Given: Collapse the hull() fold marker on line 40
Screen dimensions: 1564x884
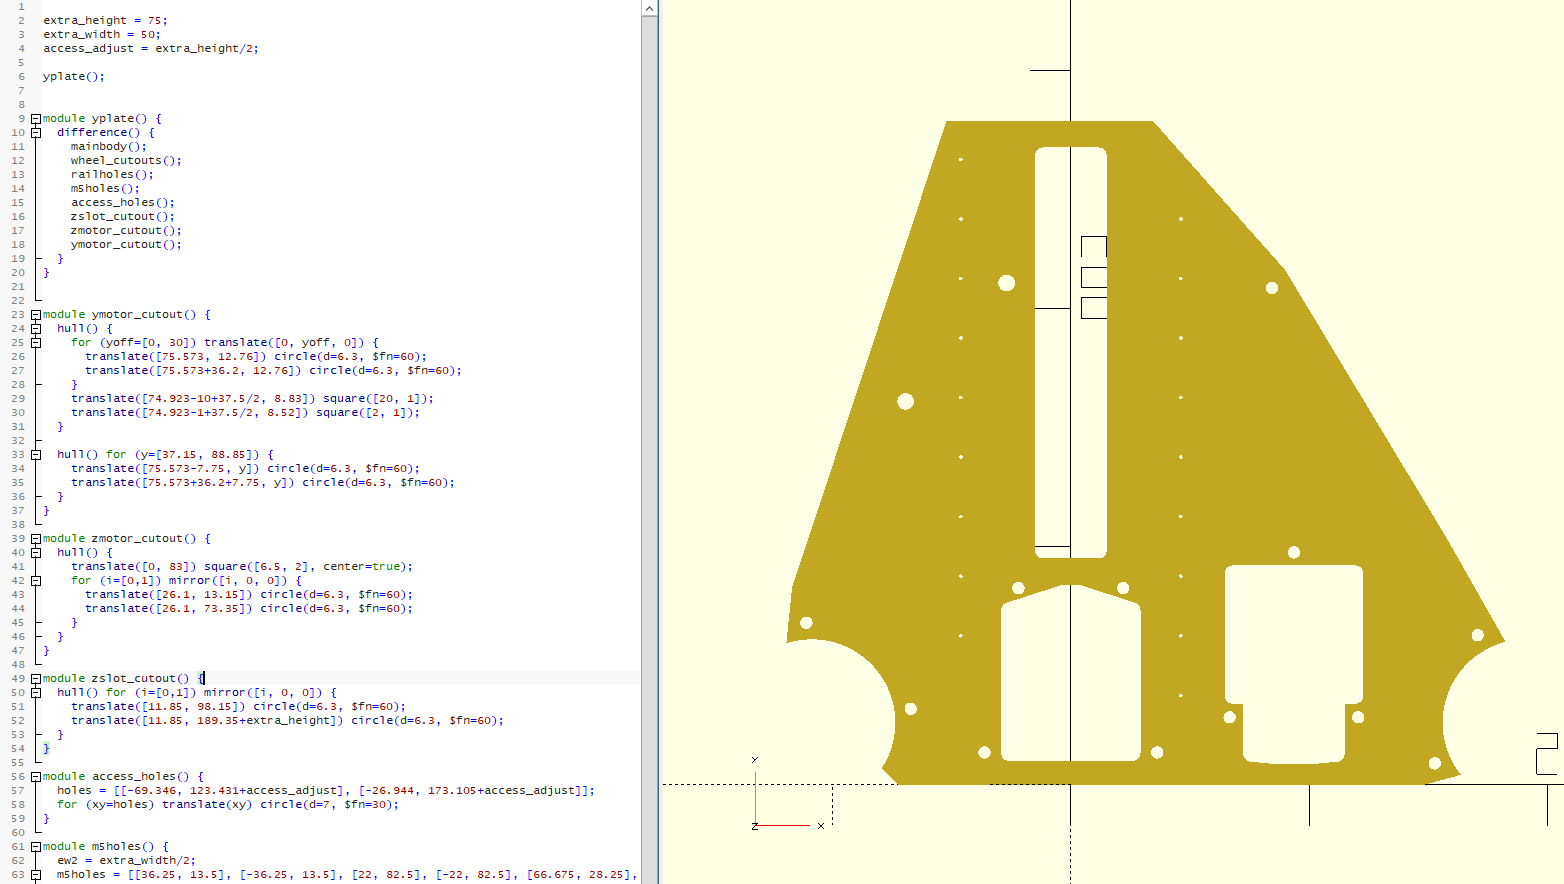Looking at the screenshot, I should coord(36,552).
